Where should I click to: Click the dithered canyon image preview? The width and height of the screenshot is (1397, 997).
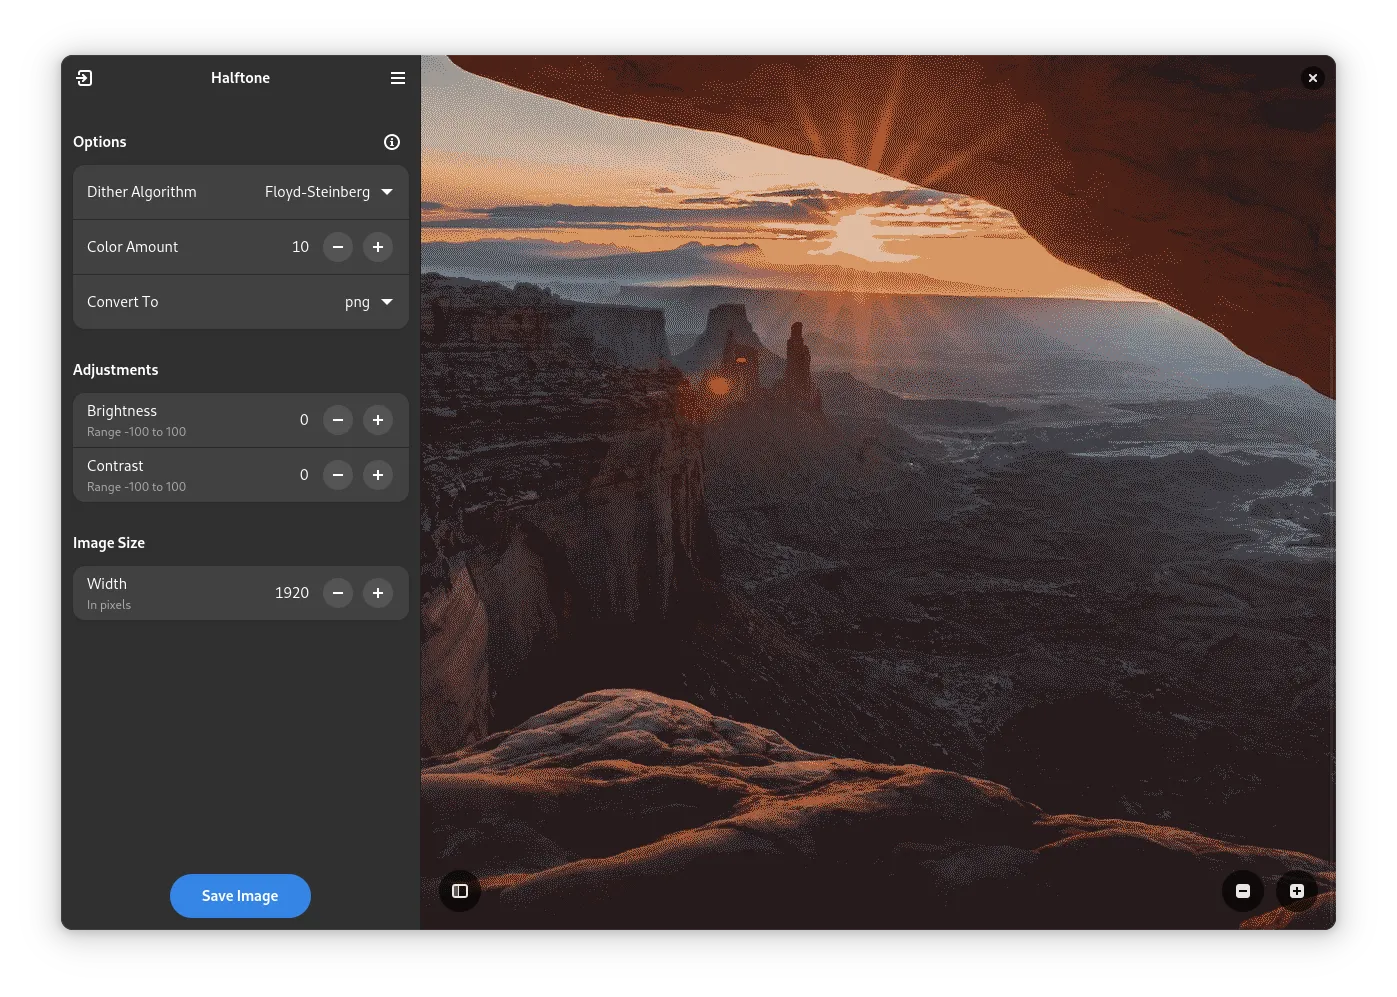coord(877,500)
